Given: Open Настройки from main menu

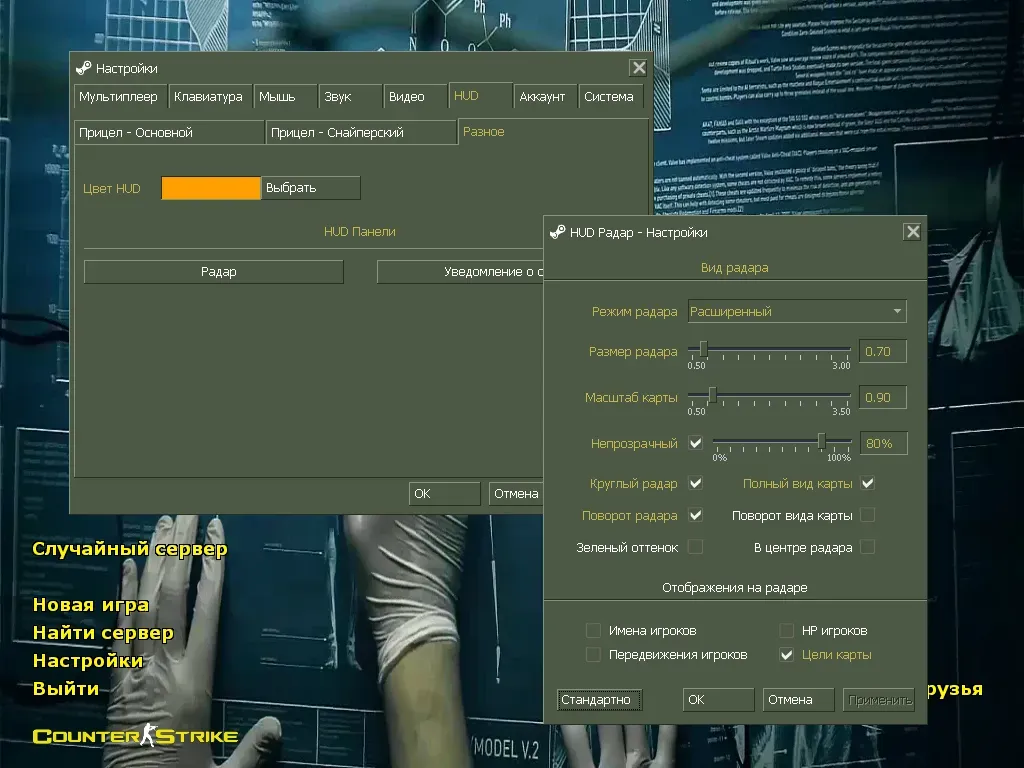Looking at the screenshot, I should click(x=88, y=661).
